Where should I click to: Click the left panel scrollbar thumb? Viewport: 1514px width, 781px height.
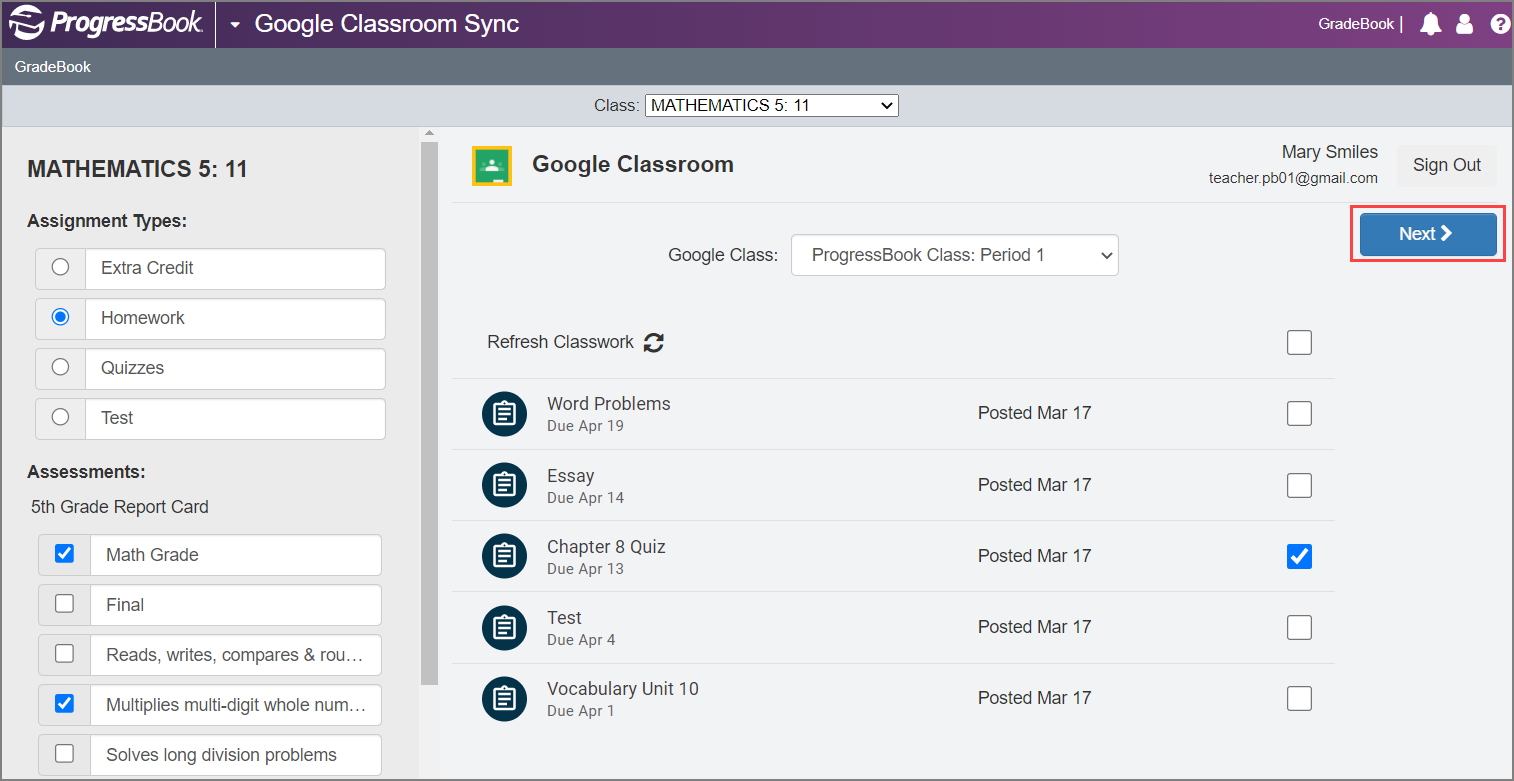click(x=429, y=414)
